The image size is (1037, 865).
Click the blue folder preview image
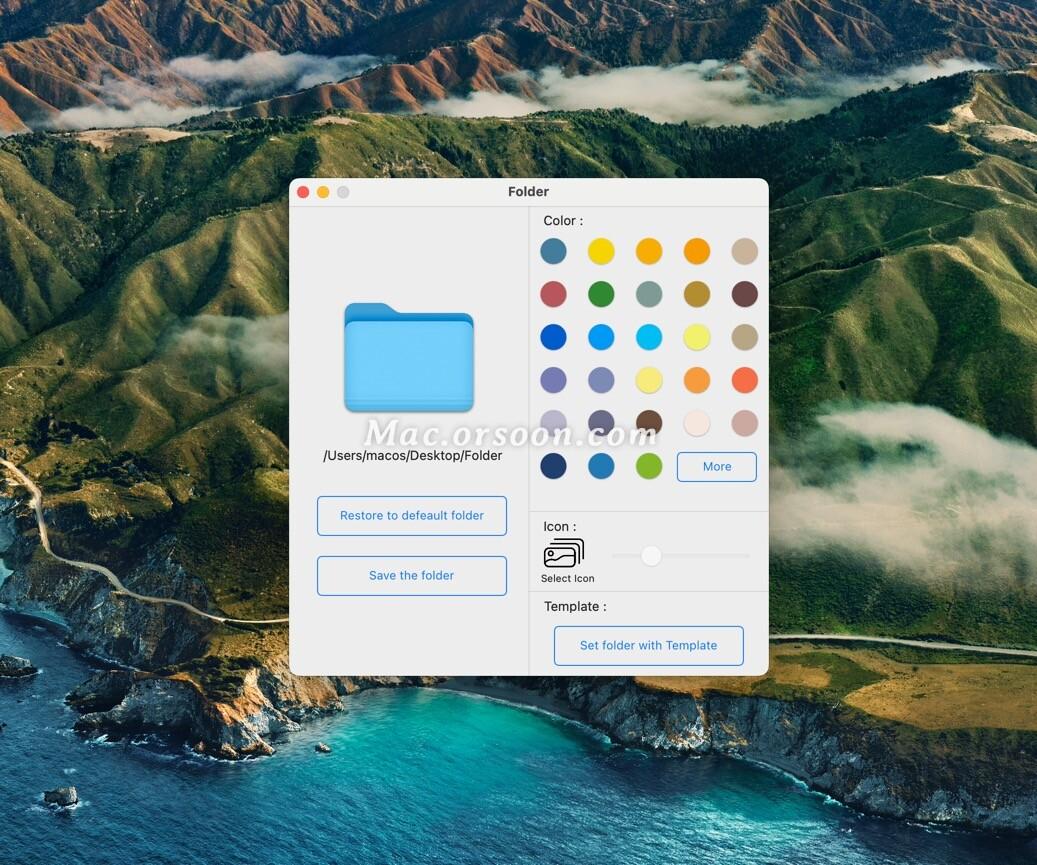409,358
